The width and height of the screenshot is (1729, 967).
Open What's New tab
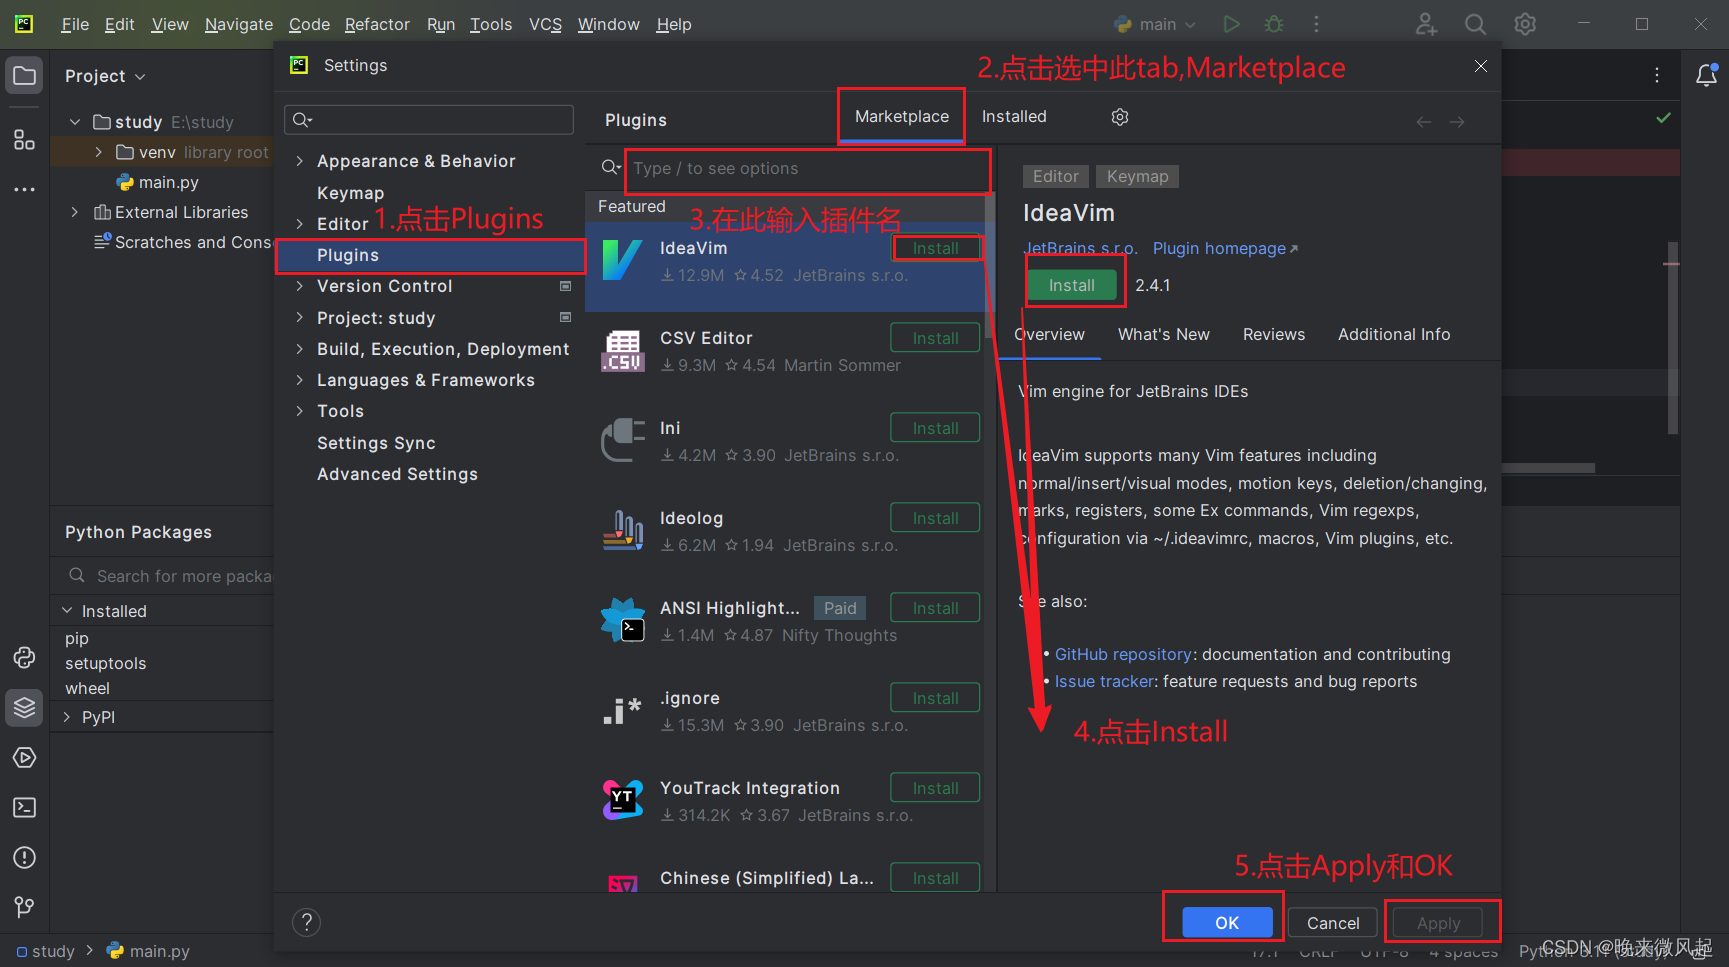pyautogui.click(x=1164, y=334)
